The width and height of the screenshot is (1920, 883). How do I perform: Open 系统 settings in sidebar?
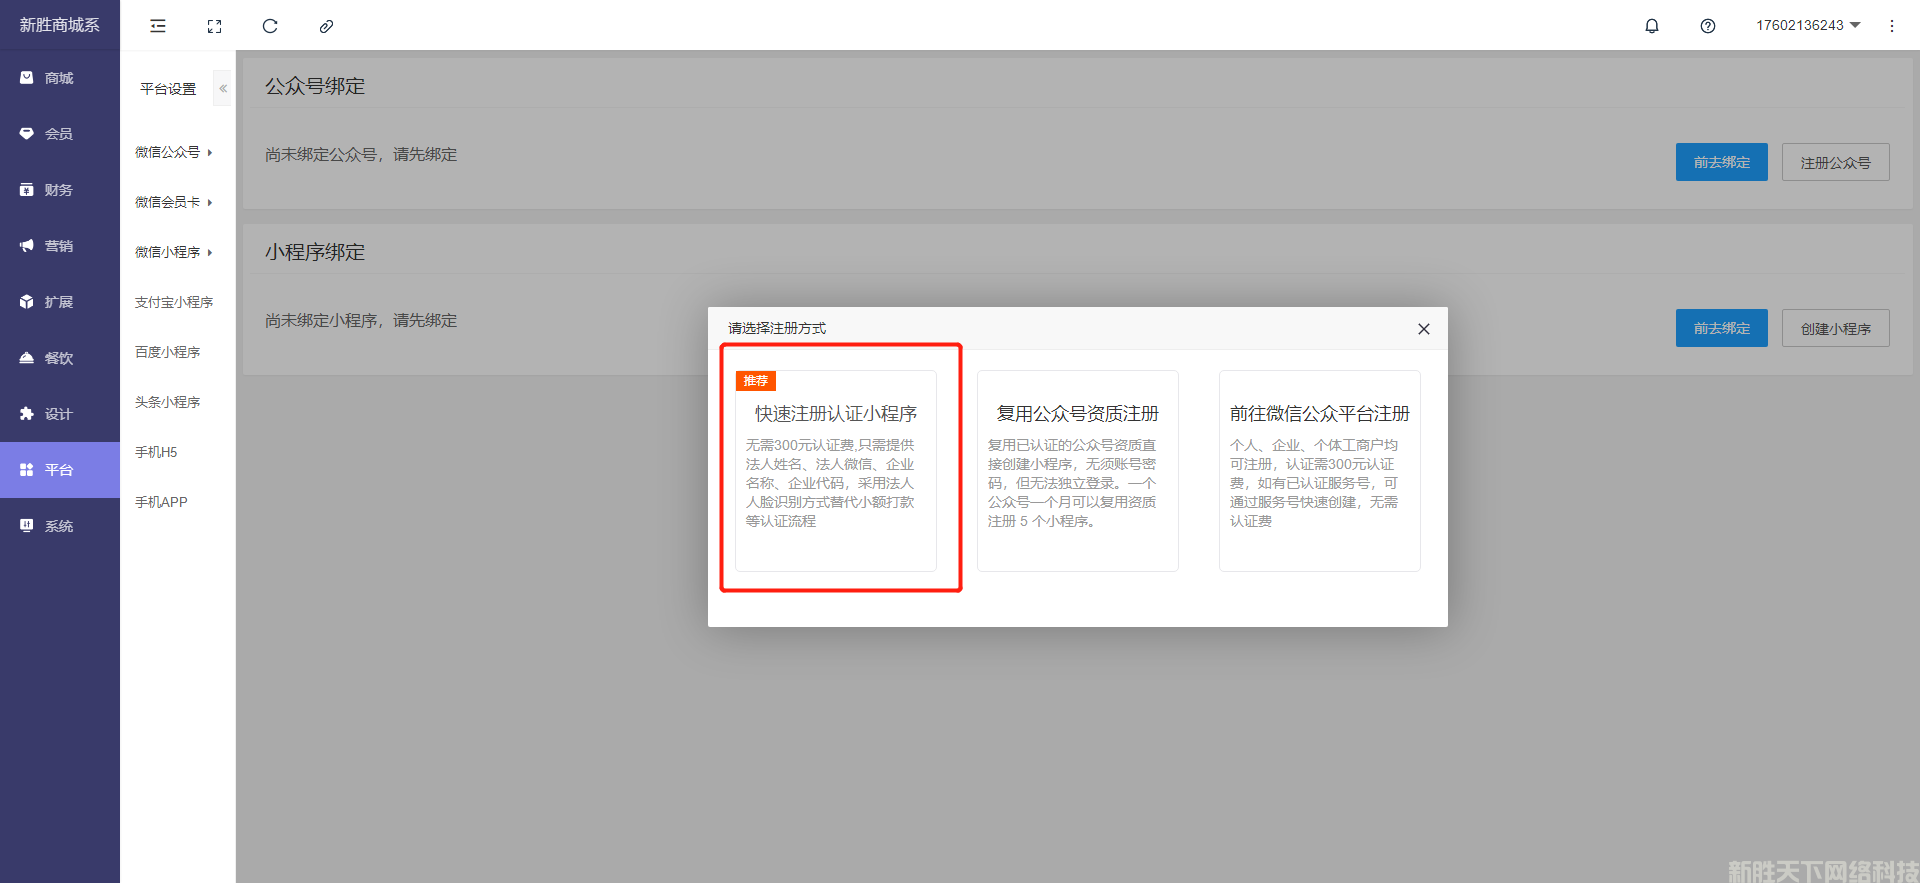point(59,526)
